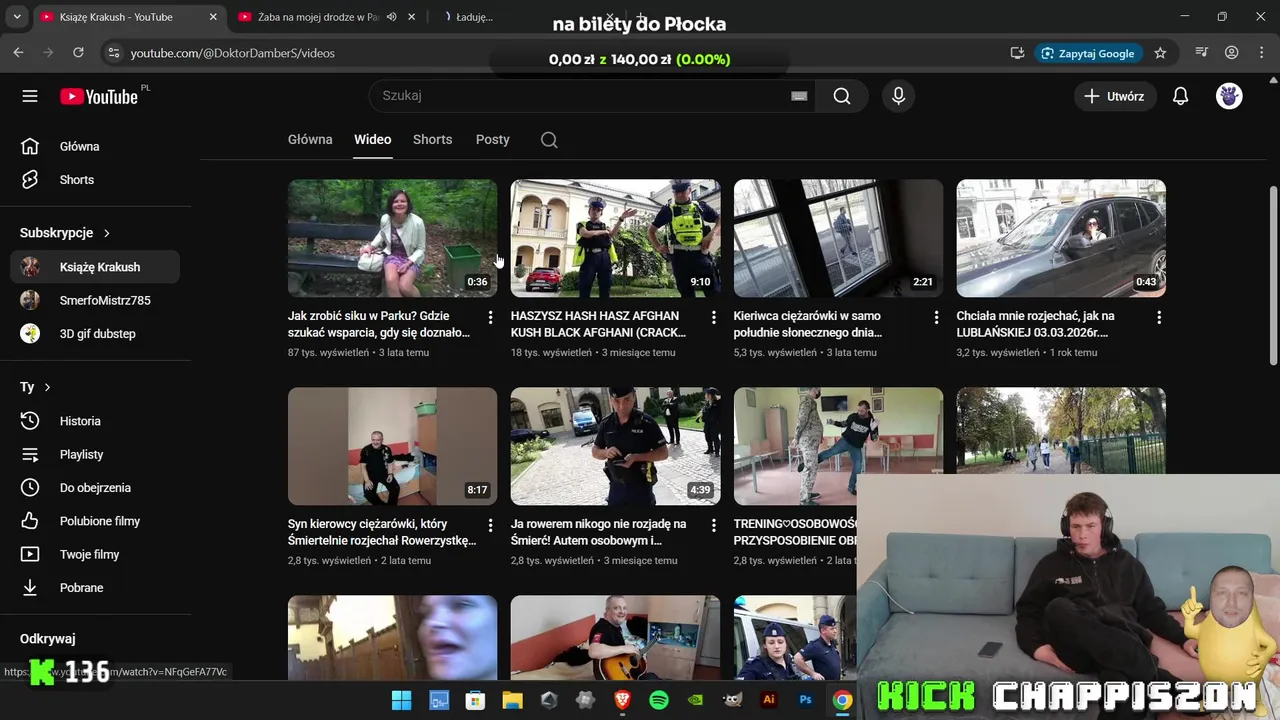Open the notifications bell
The image size is (1280, 720).
tap(1181, 96)
